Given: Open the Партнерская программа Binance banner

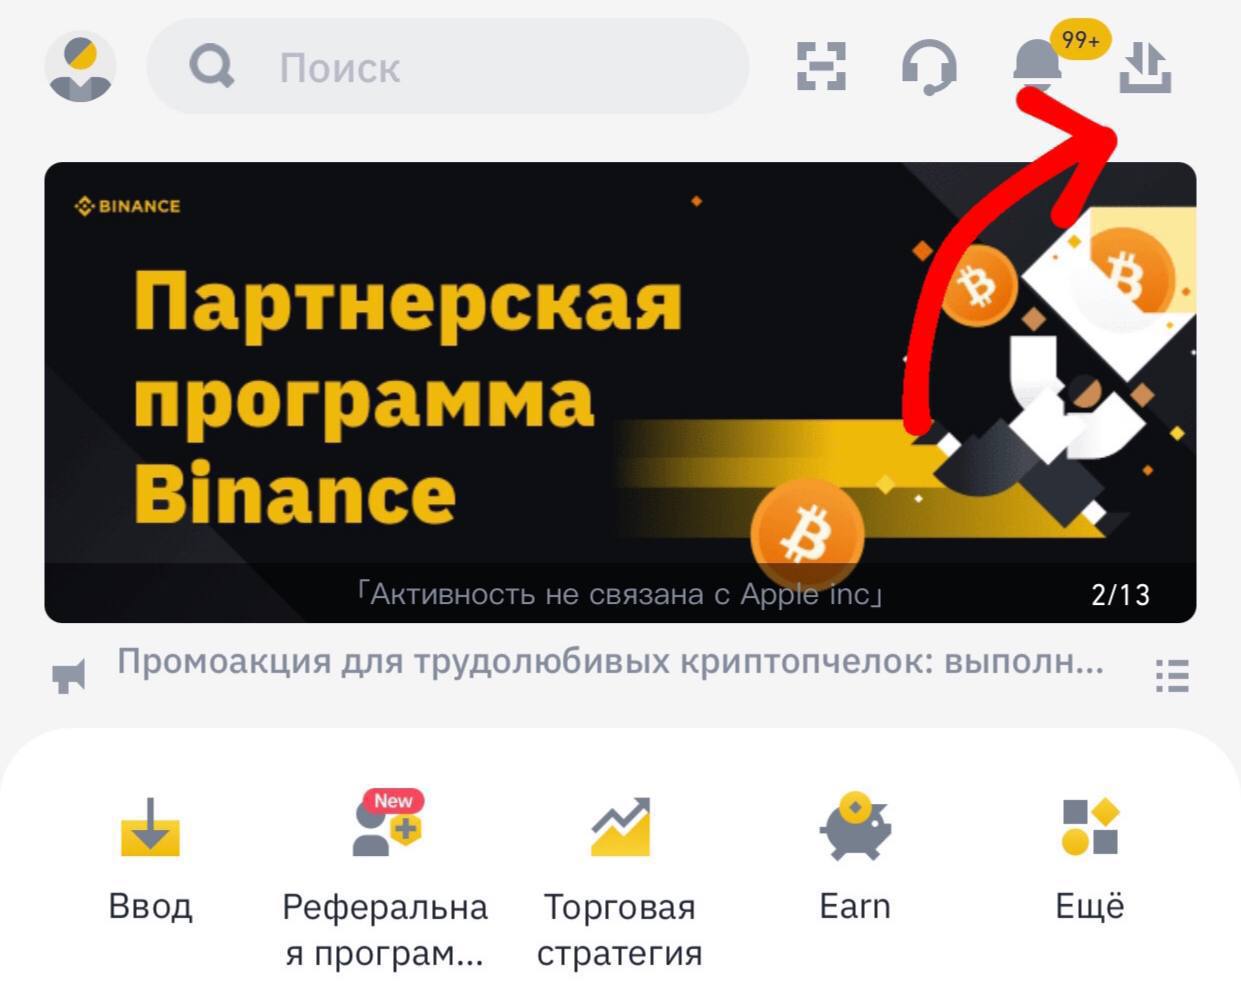Looking at the screenshot, I should [x=620, y=392].
